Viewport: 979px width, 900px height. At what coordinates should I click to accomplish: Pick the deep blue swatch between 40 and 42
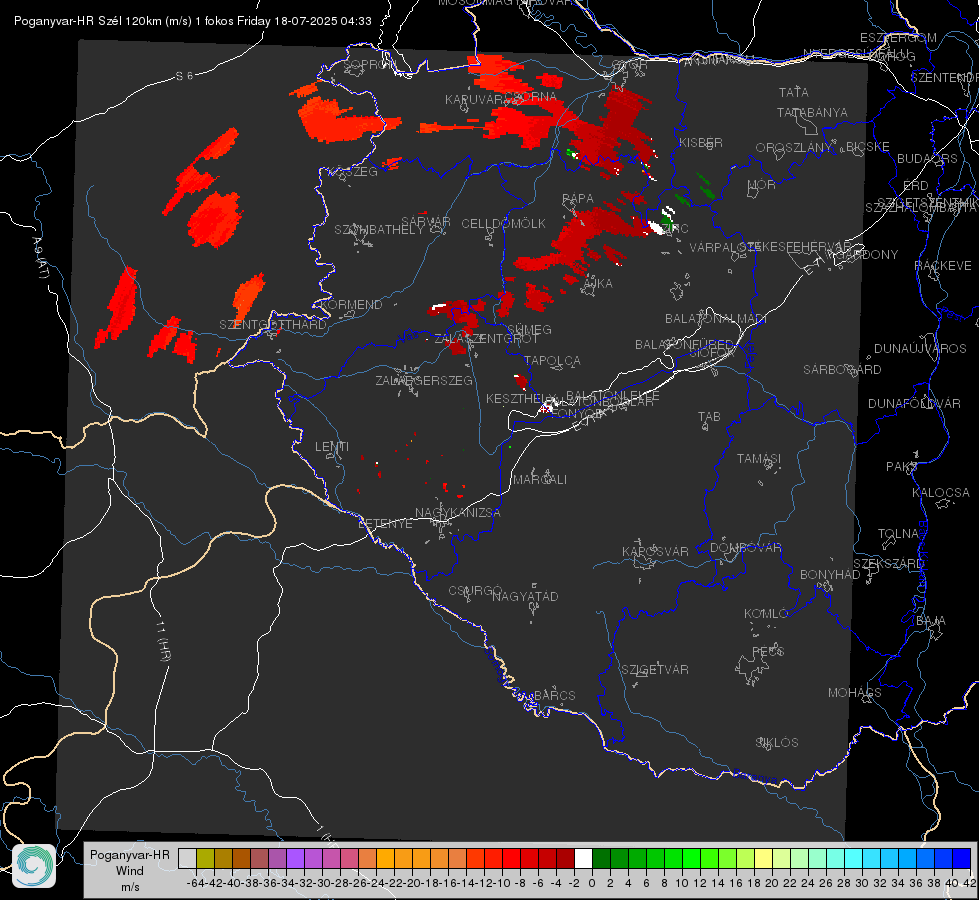962,858
